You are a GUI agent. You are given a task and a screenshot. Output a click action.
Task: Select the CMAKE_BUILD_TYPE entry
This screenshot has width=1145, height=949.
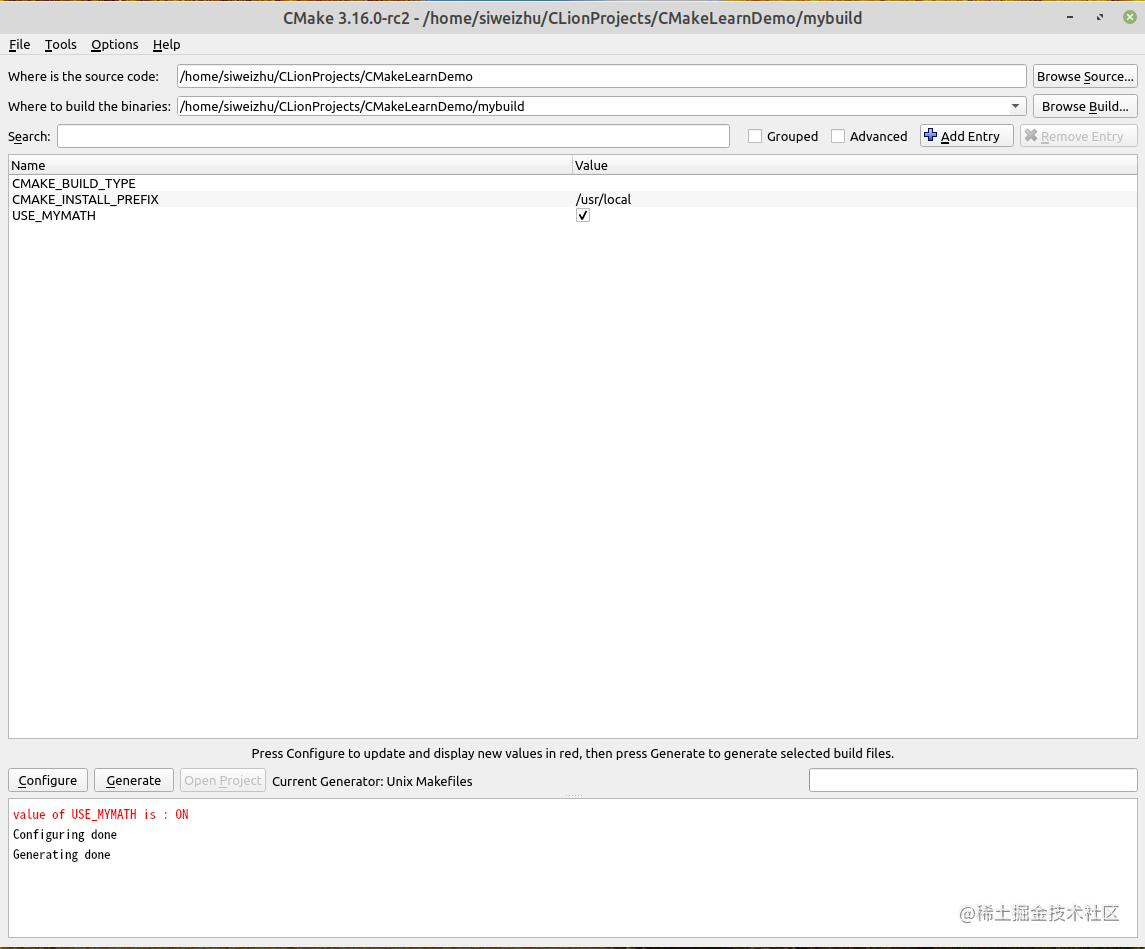(x=74, y=183)
